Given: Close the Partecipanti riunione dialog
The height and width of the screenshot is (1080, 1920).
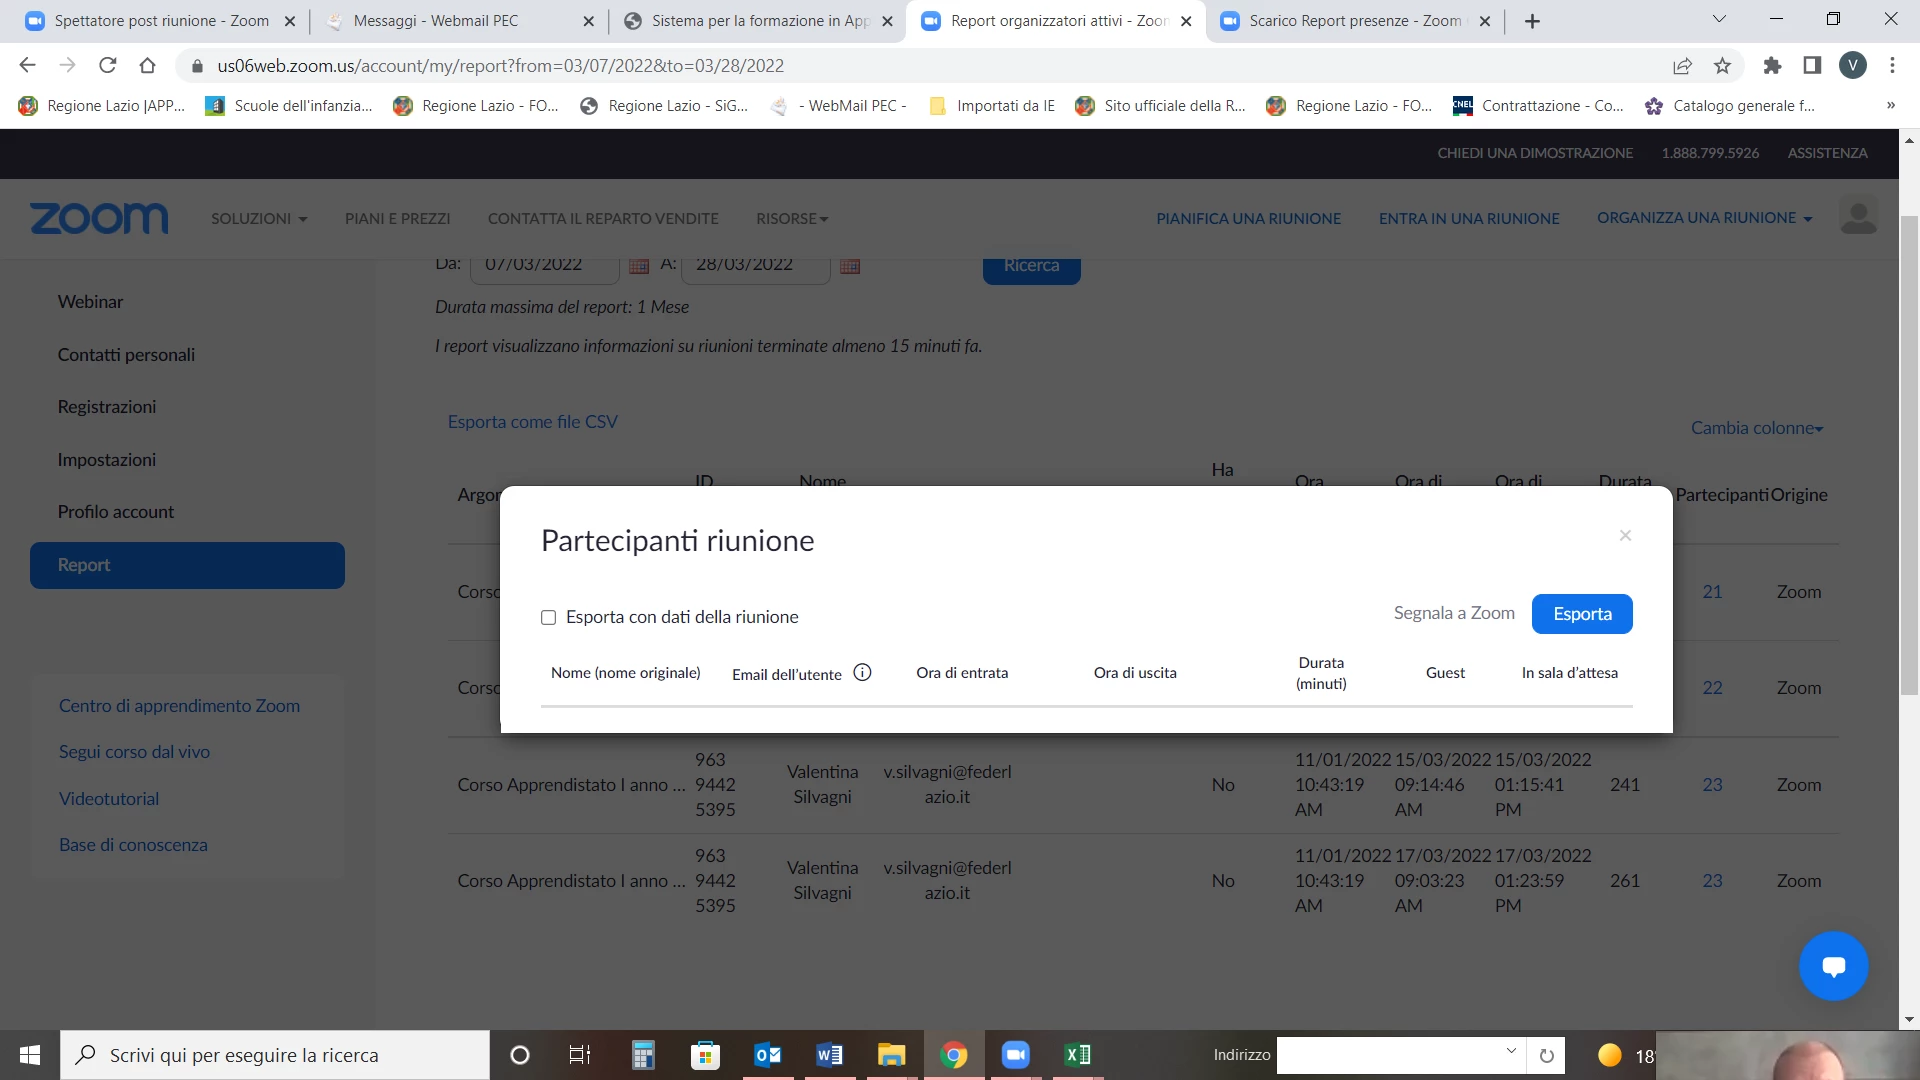Looking at the screenshot, I should 1625,536.
